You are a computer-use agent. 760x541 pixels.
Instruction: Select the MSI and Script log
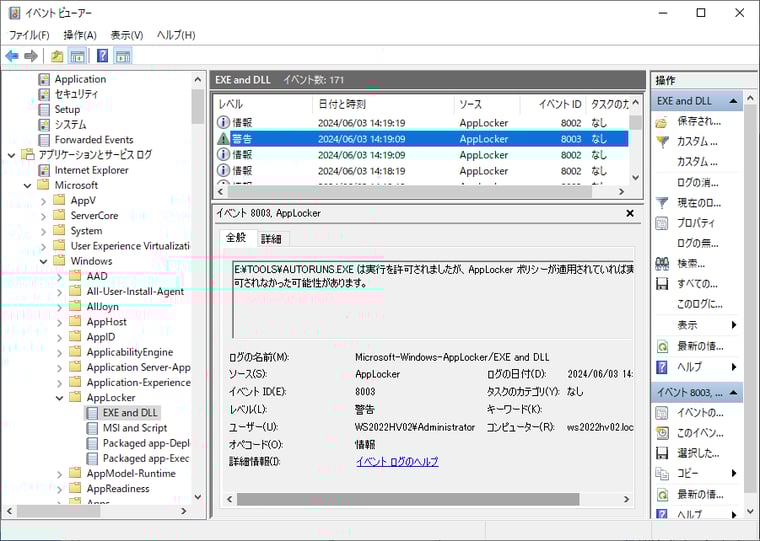coord(135,428)
